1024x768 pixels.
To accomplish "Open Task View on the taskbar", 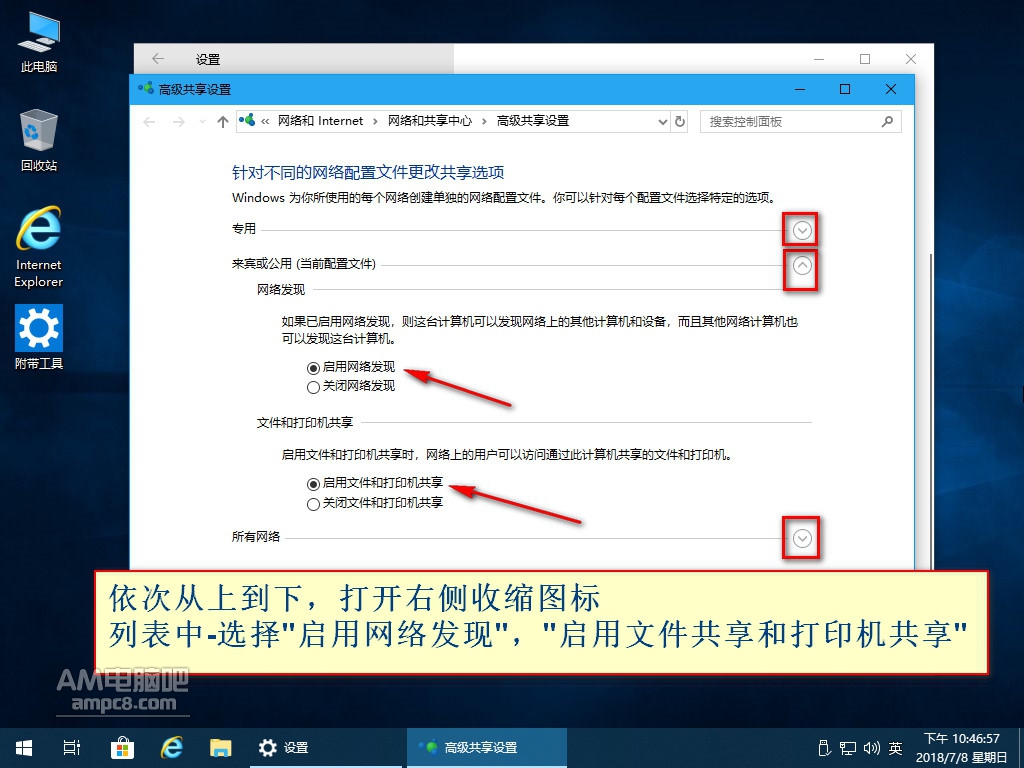I will click(x=71, y=748).
